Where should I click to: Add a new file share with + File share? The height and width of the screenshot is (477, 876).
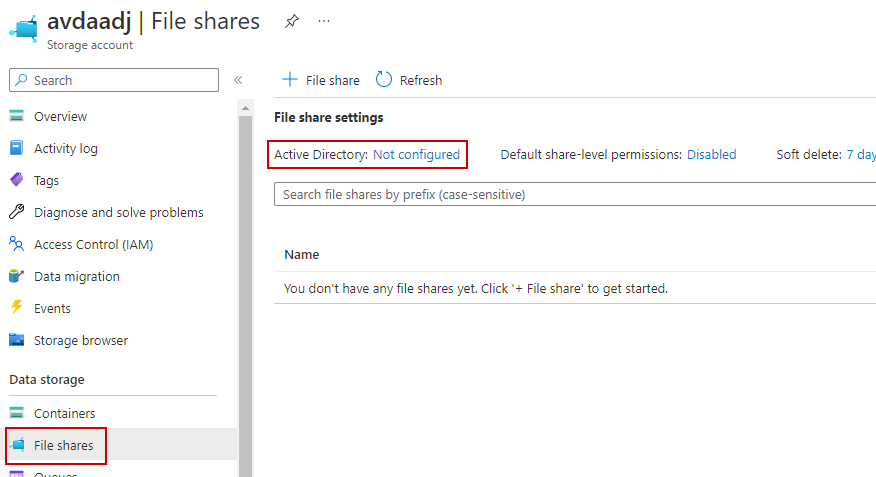click(321, 80)
